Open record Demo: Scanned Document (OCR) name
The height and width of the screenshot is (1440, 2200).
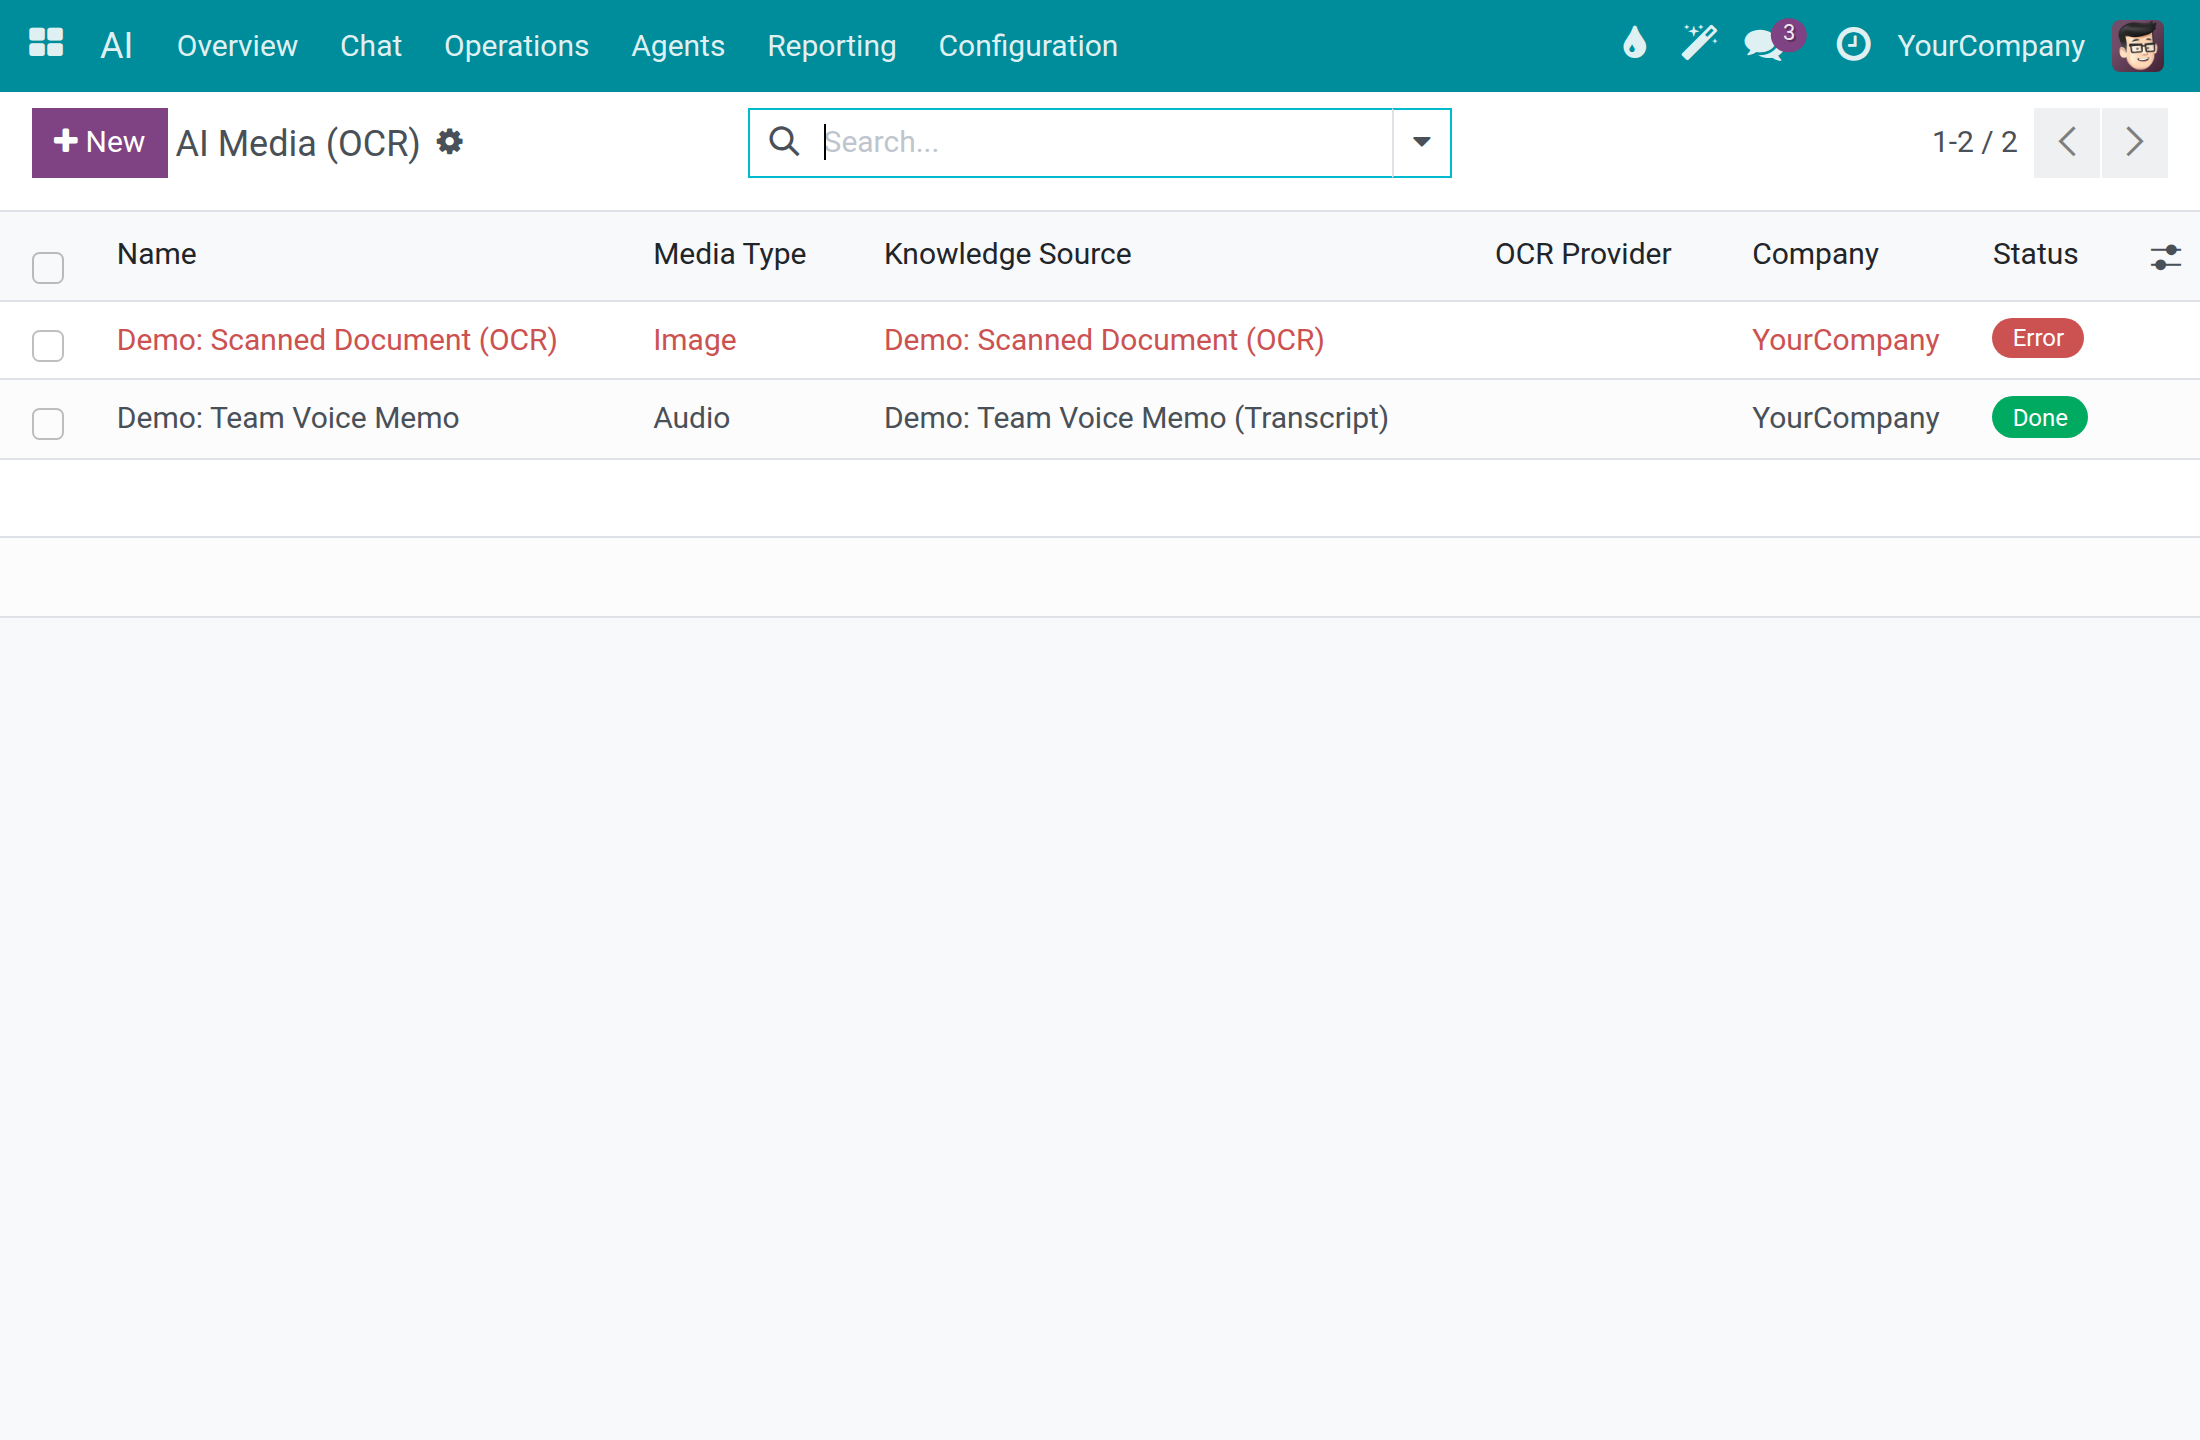336,340
